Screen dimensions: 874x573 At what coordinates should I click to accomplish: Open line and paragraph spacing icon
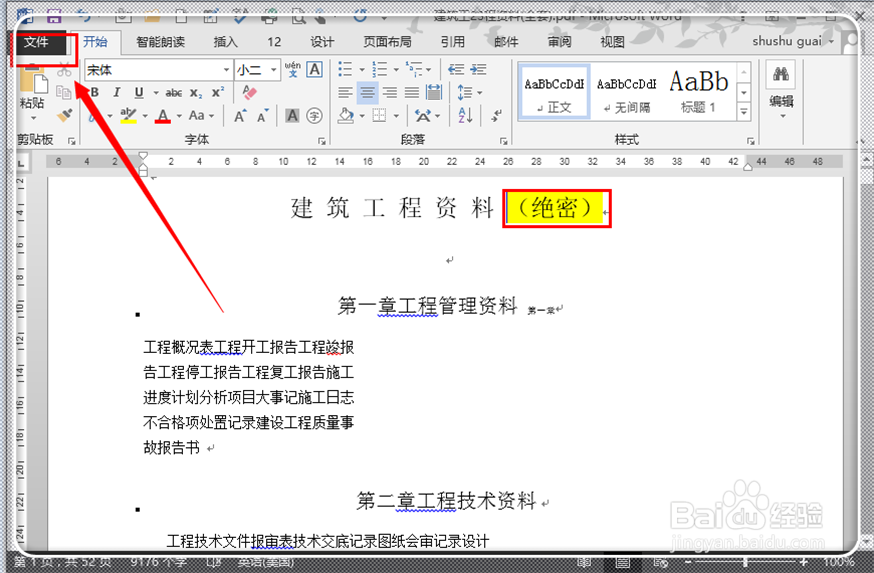point(464,93)
